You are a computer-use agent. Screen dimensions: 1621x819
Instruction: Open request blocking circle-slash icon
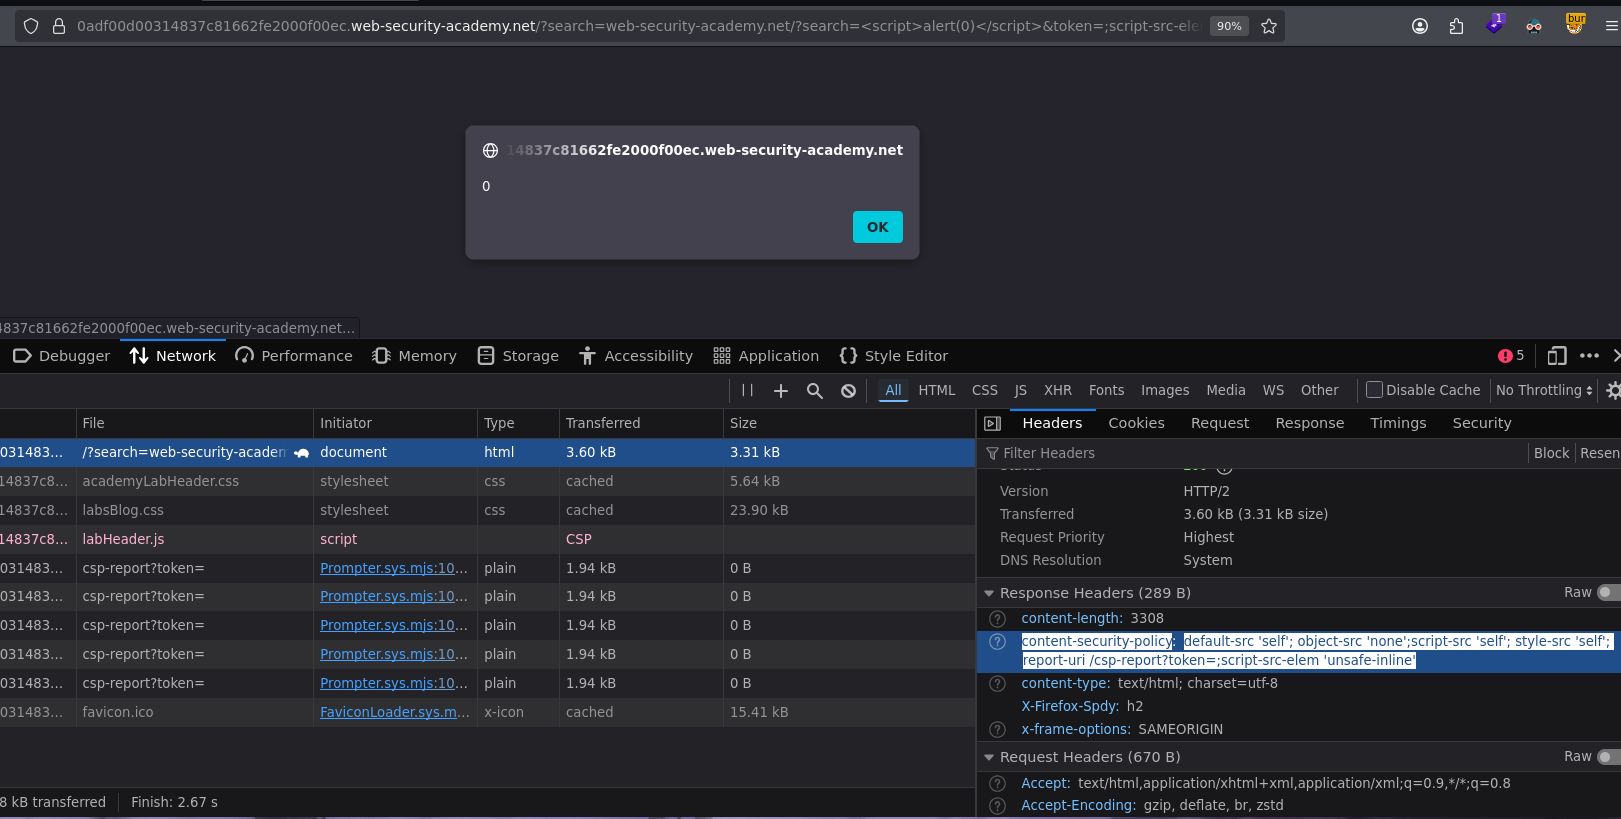[x=848, y=391]
